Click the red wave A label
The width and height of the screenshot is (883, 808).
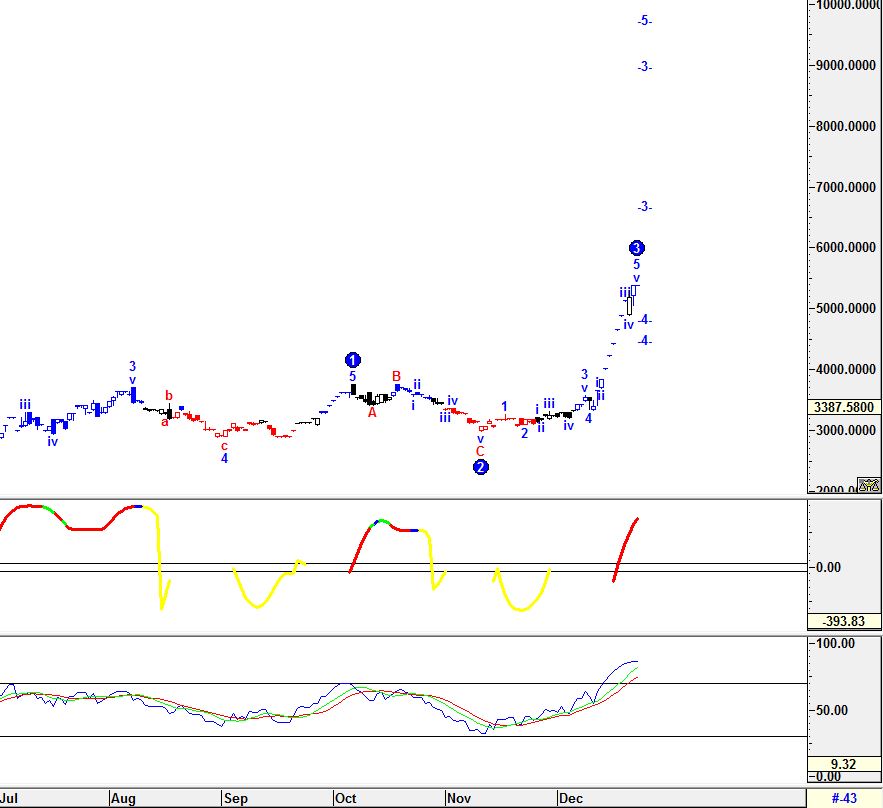pyautogui.click(x=372, y=412)
